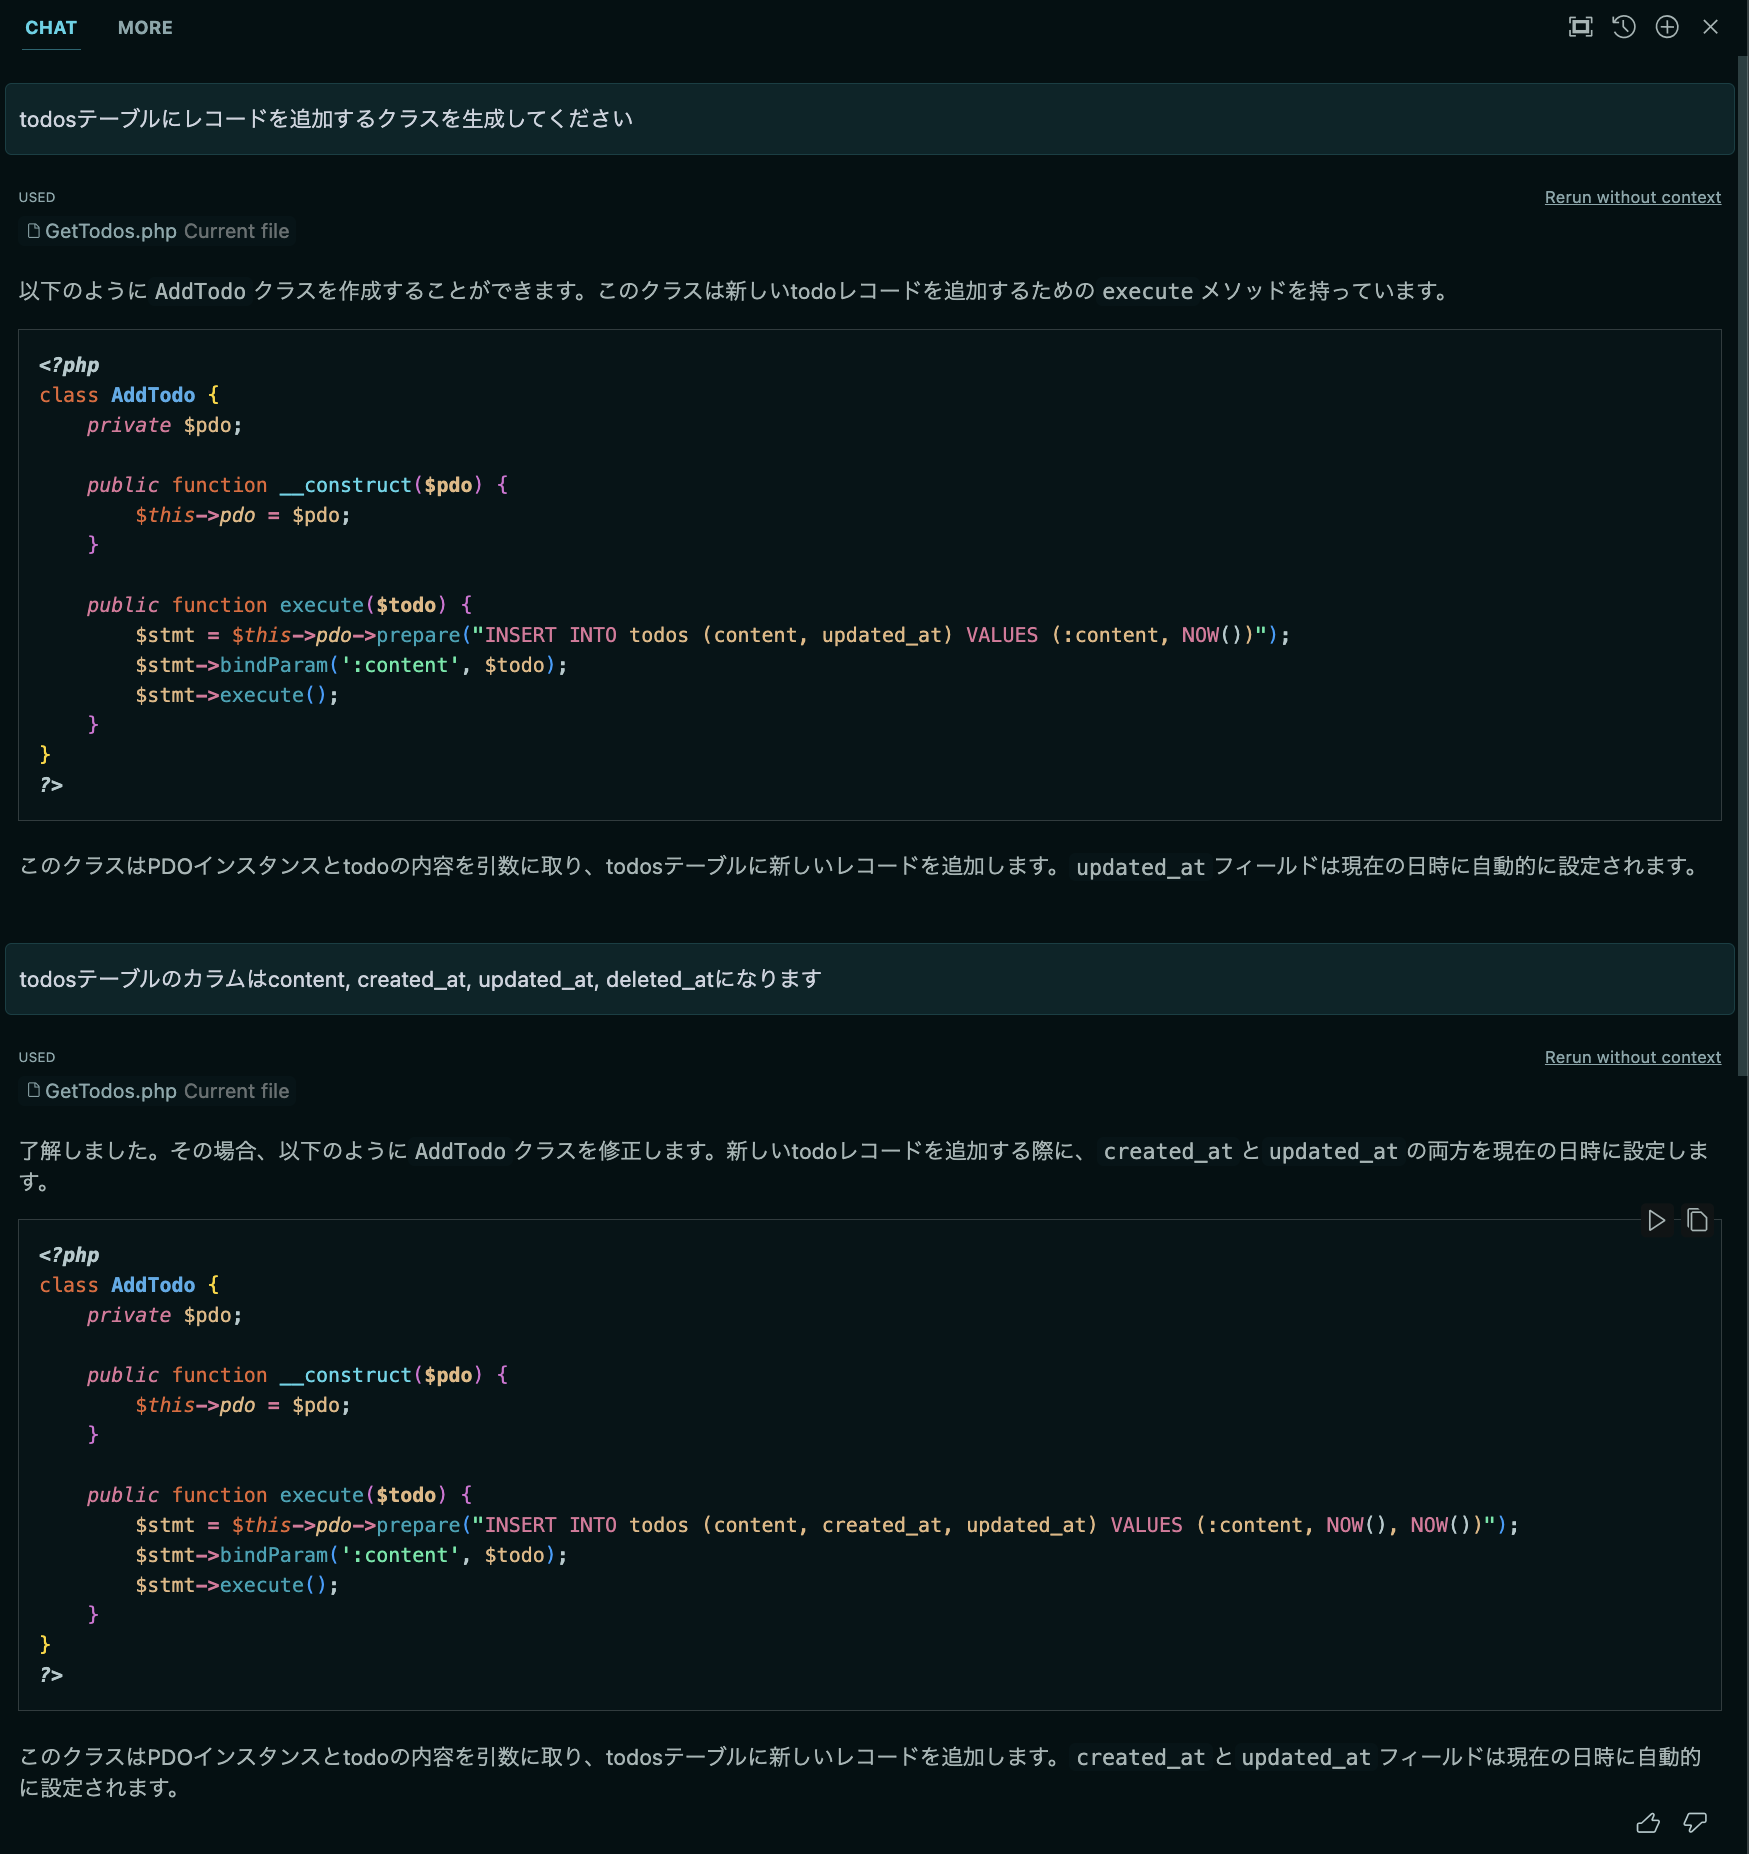Expand chat to full screen view
The image size is (1749, 1854).
(1580, 27)
